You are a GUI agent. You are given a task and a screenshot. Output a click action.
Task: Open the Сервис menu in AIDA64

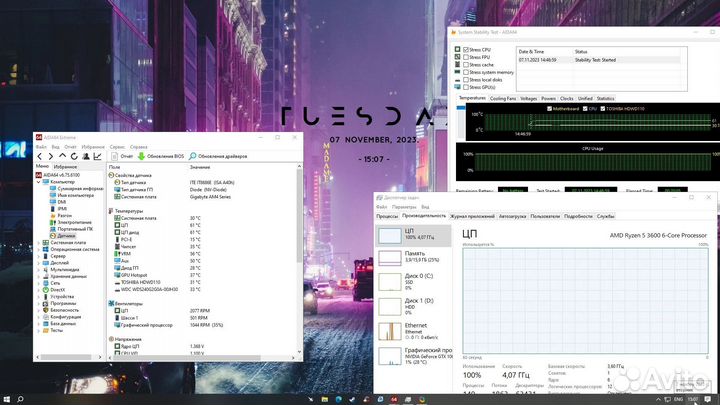[x=117, y=147]
